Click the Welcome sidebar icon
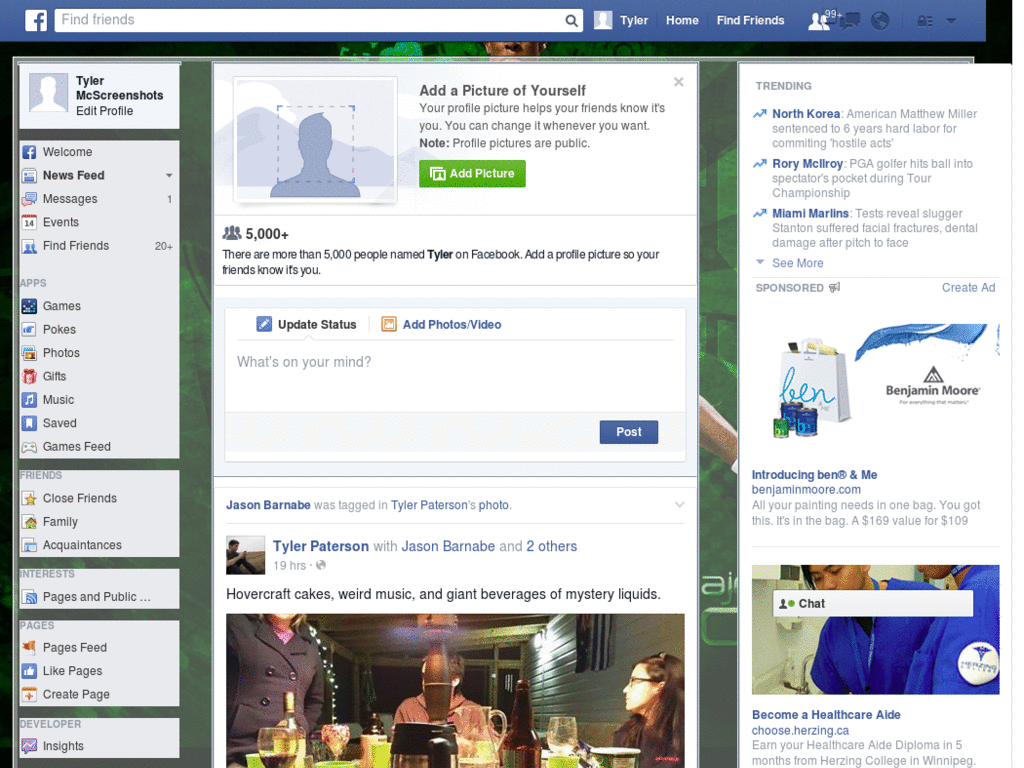Image resolution: width=1024 pixels, height=768 pixels. [29, 152]
